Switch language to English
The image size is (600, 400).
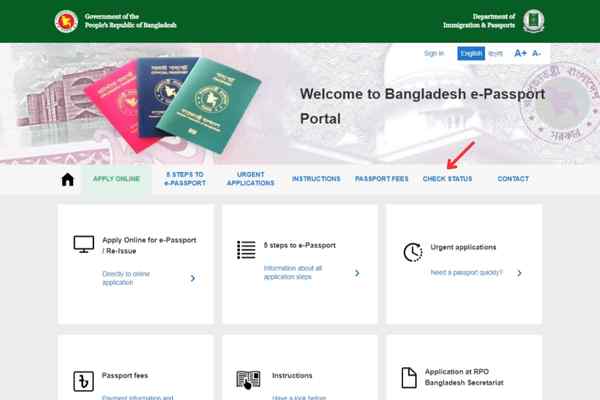471,54
